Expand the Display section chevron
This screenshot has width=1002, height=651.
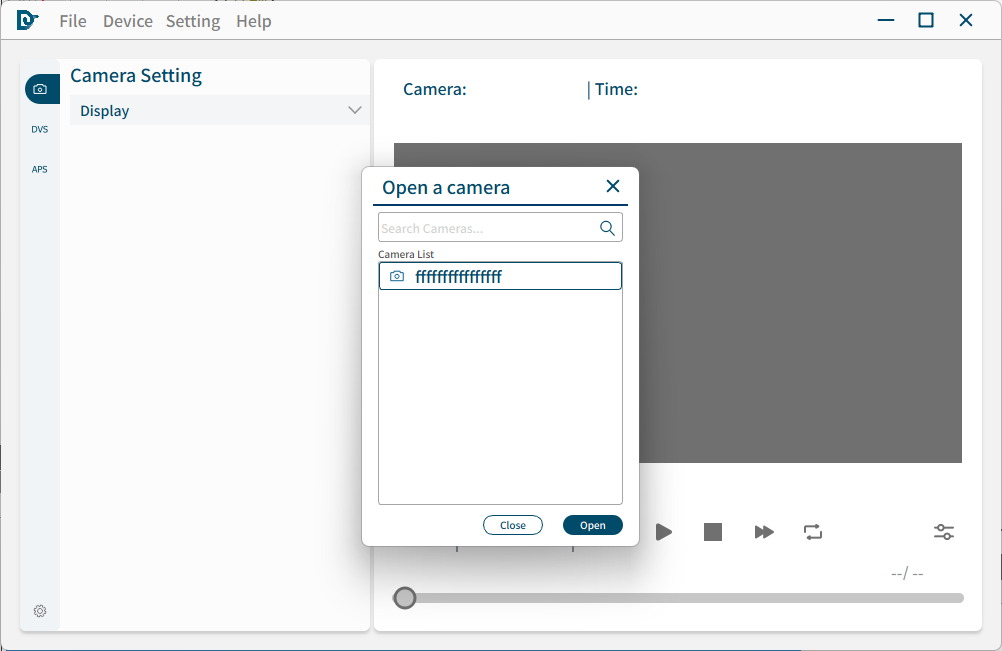click(354, 111)
